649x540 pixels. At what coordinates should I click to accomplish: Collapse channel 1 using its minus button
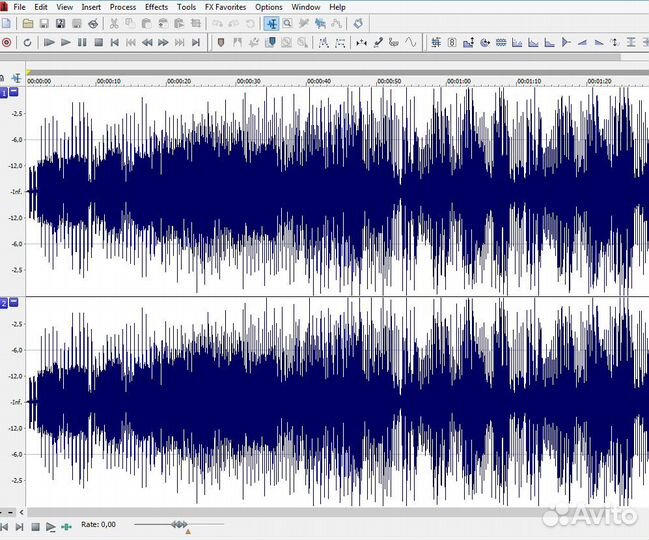click(x=14, y=92)
